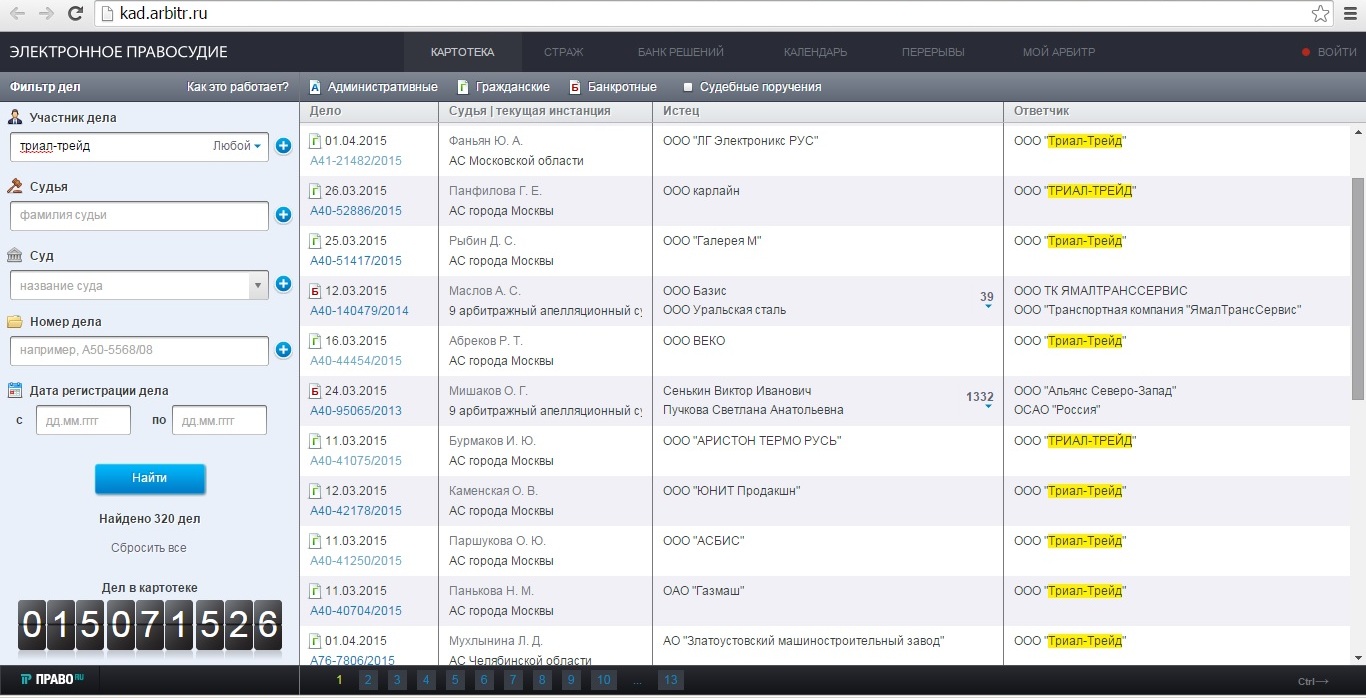
Task: Click judge name Мишаков О. Г.
Action: (489, 391)
